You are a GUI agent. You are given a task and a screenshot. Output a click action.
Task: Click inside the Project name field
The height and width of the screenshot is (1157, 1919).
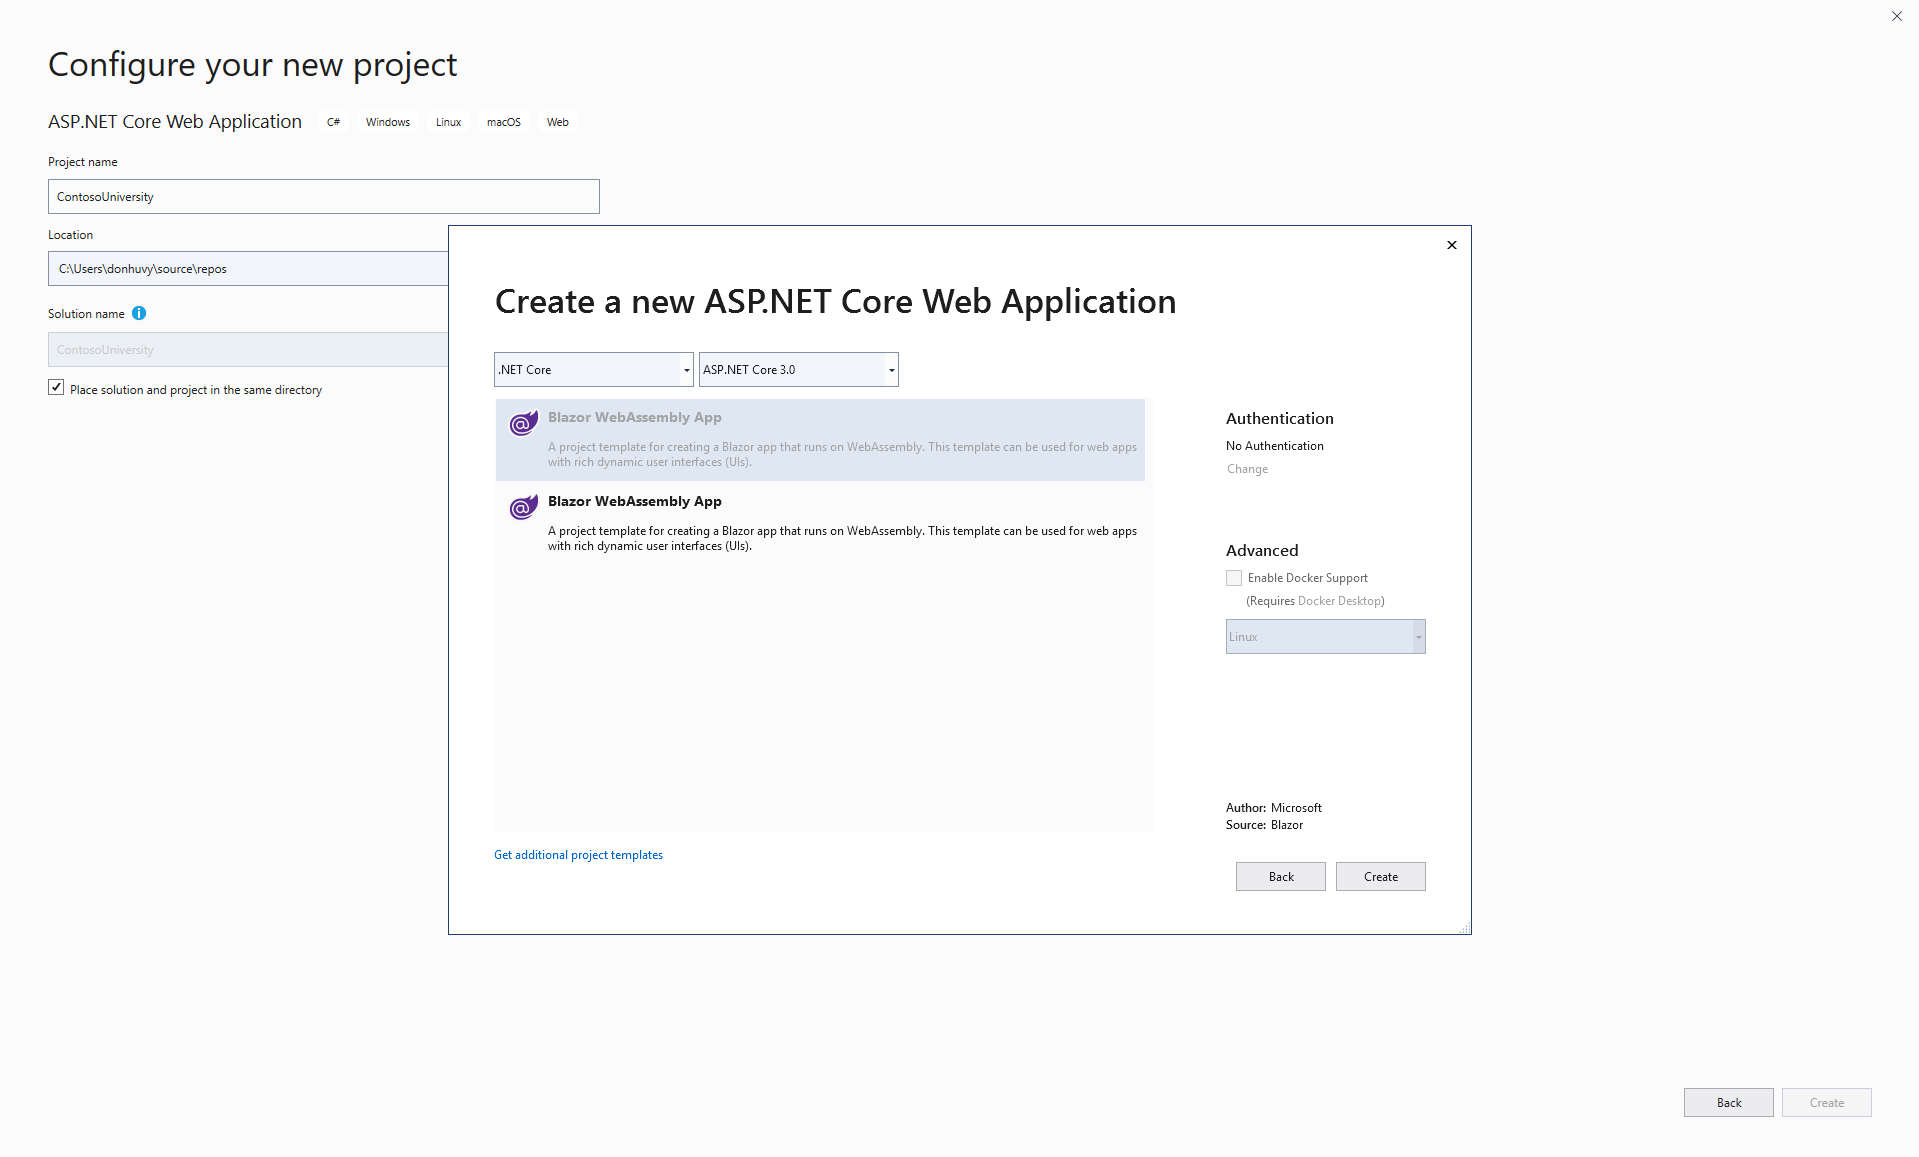(x=323, y=196)
